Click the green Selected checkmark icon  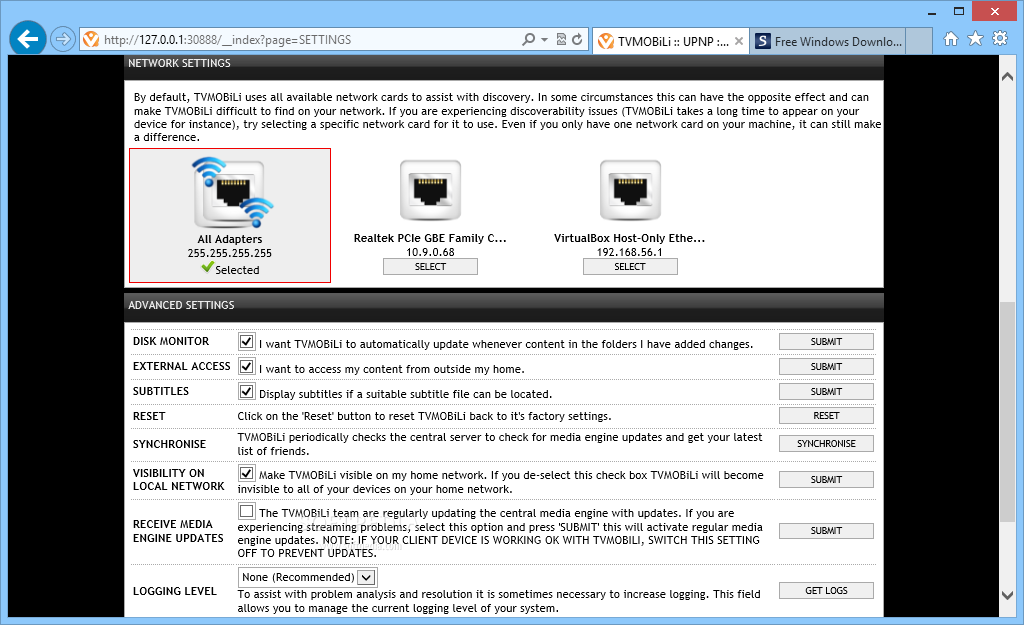pos(207,267)
